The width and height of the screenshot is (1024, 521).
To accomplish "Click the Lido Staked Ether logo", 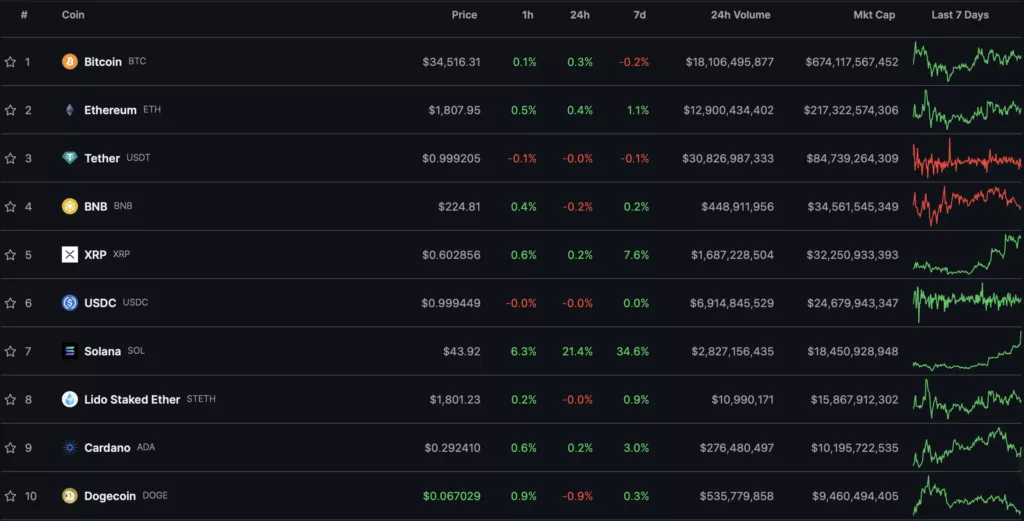I will click(70, 400).
